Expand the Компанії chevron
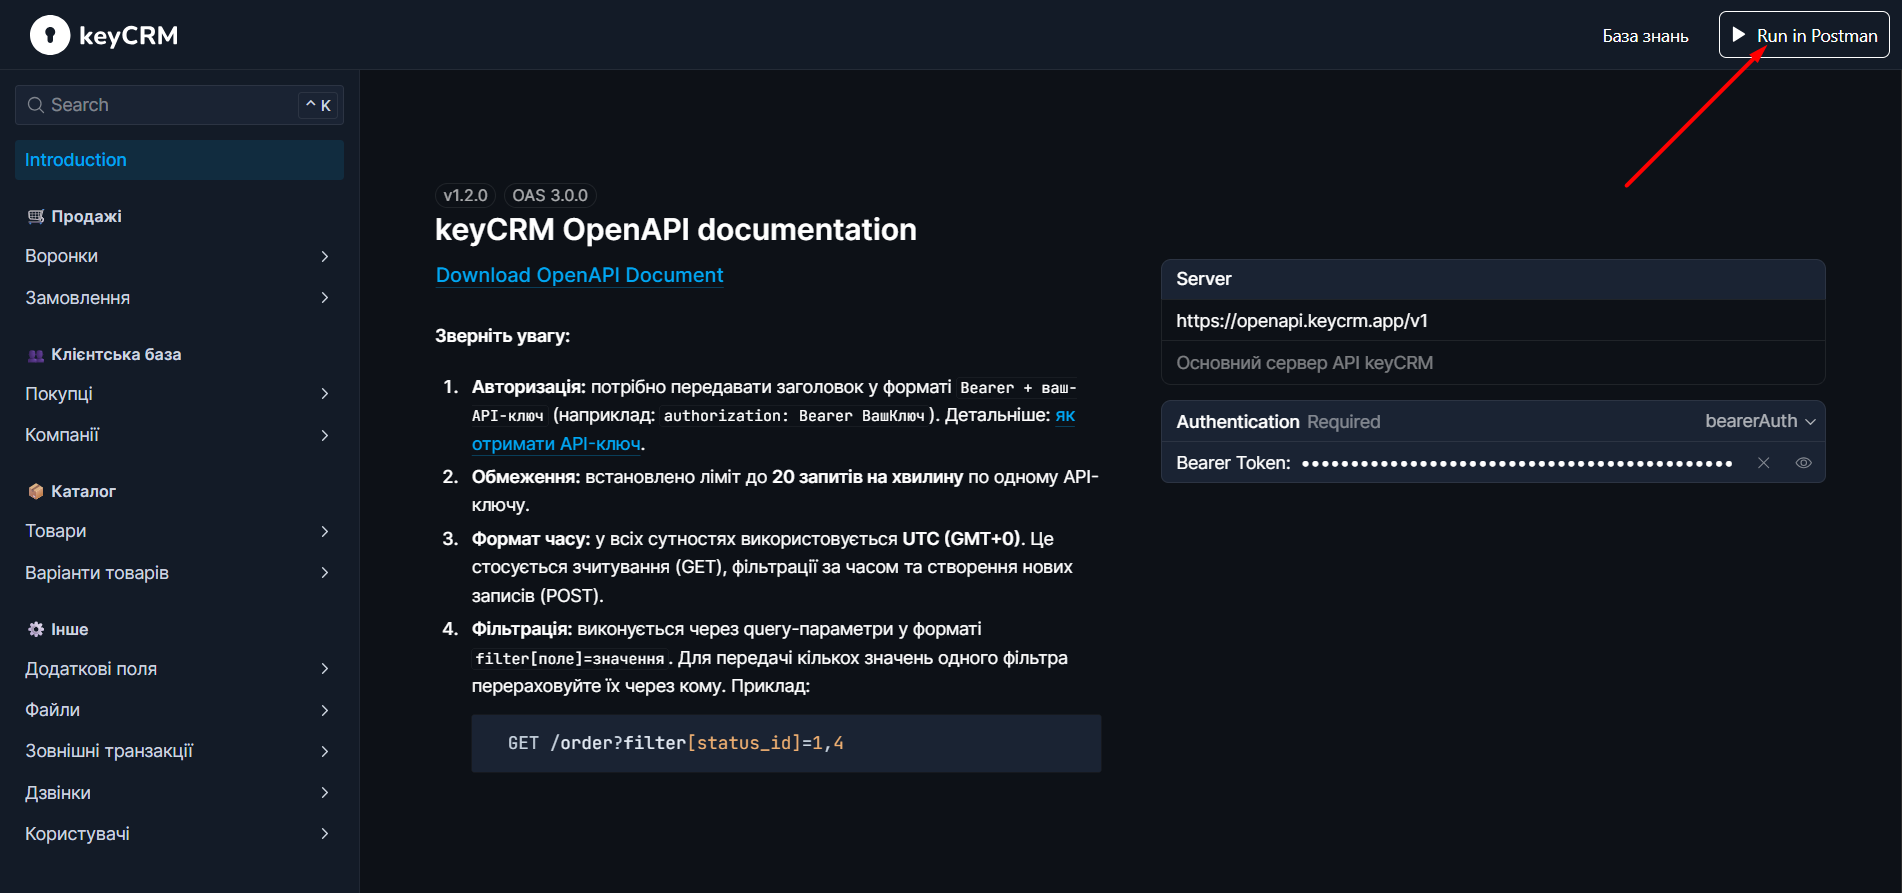Image resolution: width=1902 pixels, height=893 pixels. 325,435
